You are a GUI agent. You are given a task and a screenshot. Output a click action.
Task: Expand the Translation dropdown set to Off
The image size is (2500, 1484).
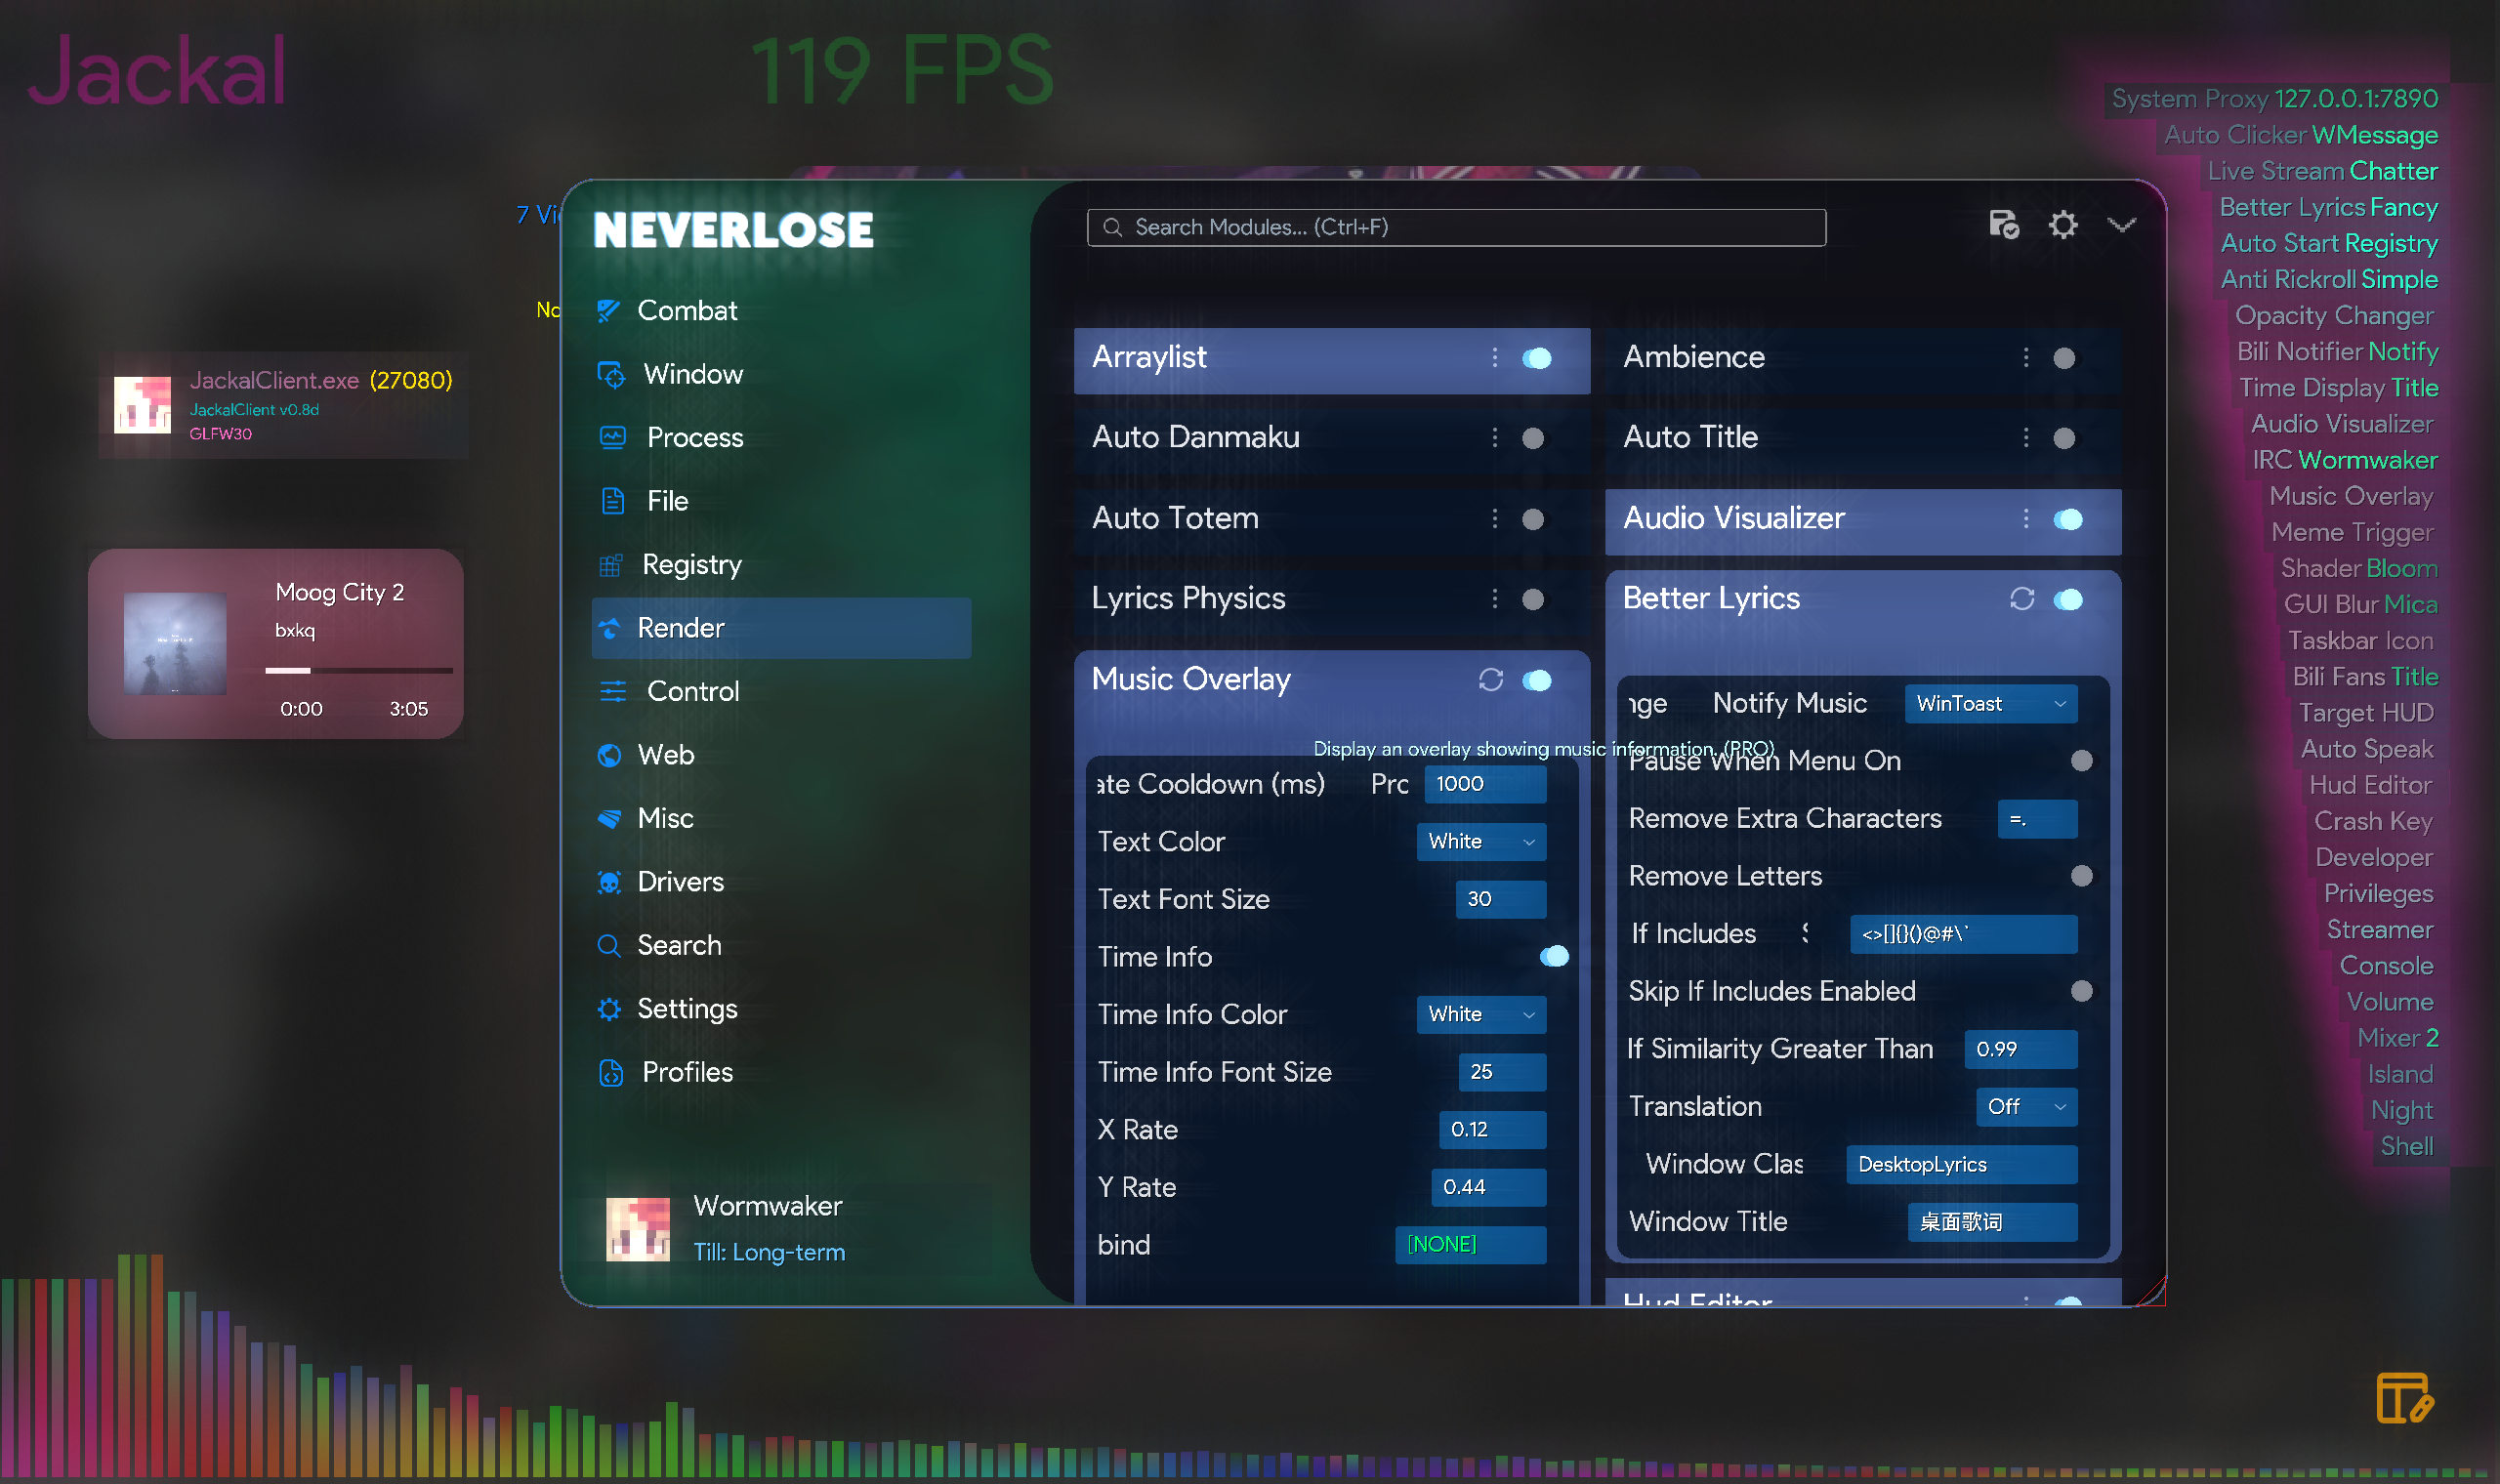2026,1106
